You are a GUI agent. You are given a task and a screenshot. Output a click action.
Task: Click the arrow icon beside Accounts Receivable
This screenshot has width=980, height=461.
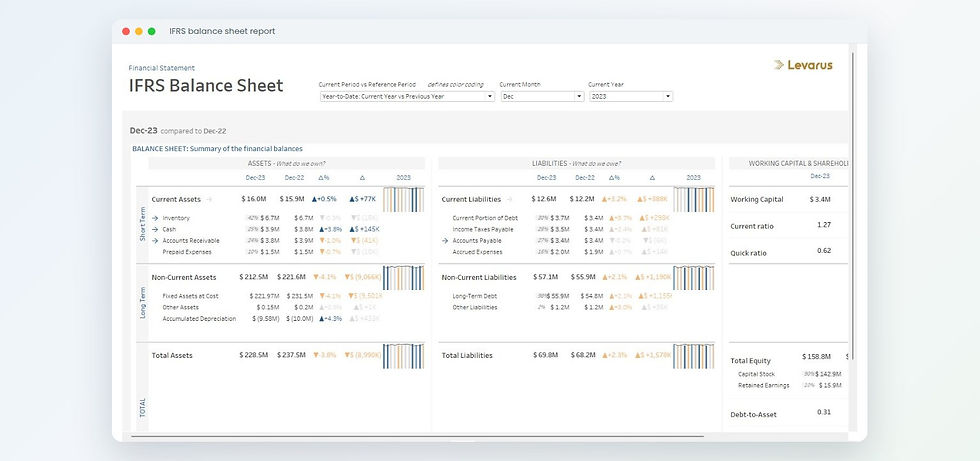pos(154,240)
